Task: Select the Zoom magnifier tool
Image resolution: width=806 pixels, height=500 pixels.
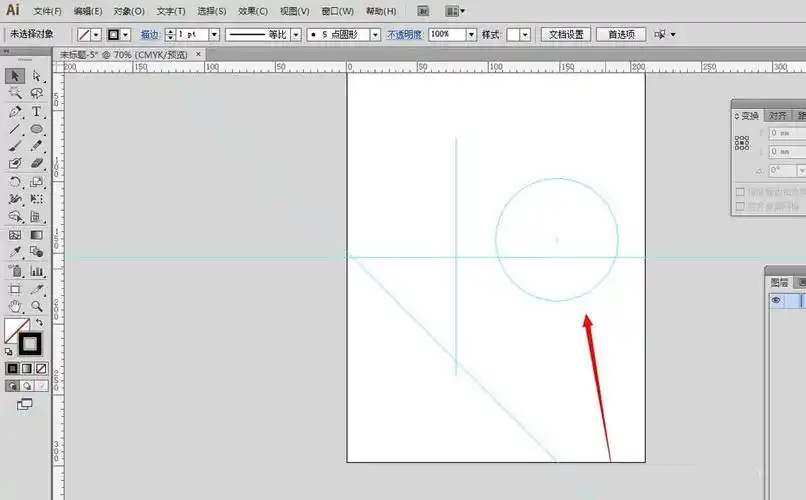Action: pyautogui.click(x=37, y=306)
